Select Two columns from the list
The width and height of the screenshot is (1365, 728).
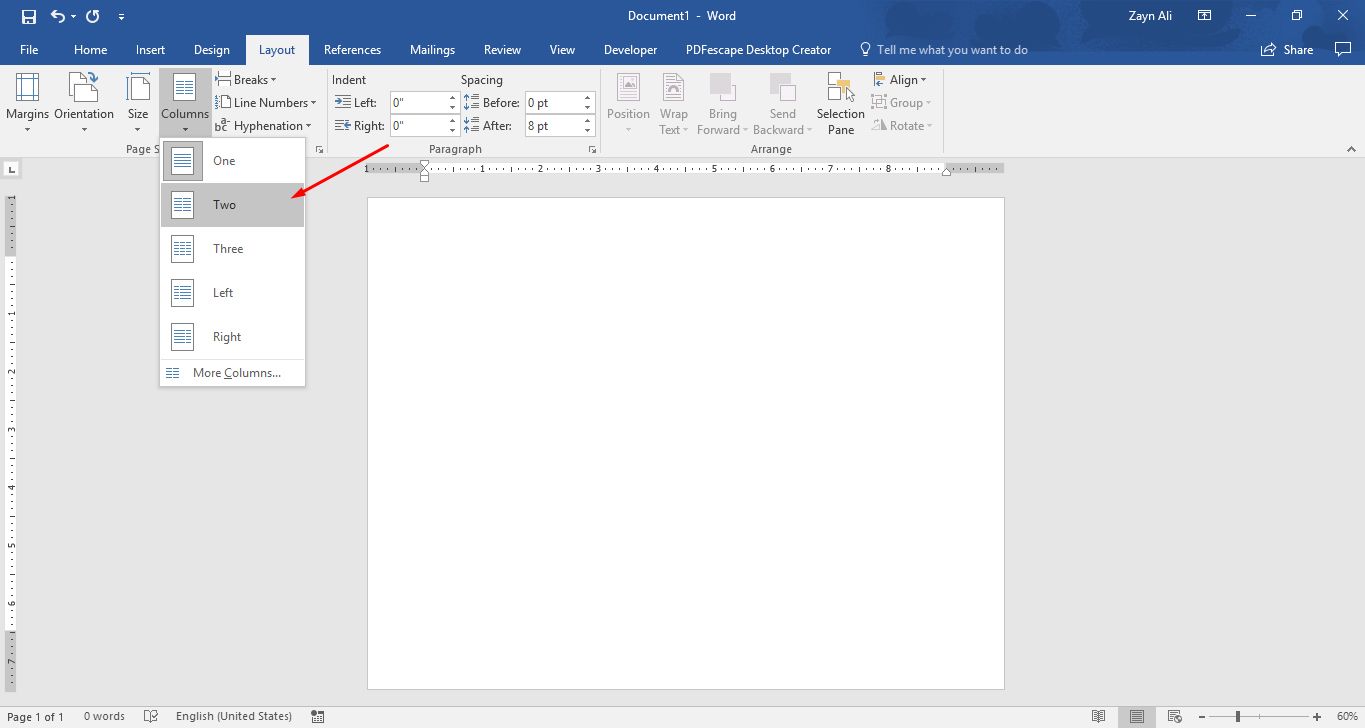(222, 204)
